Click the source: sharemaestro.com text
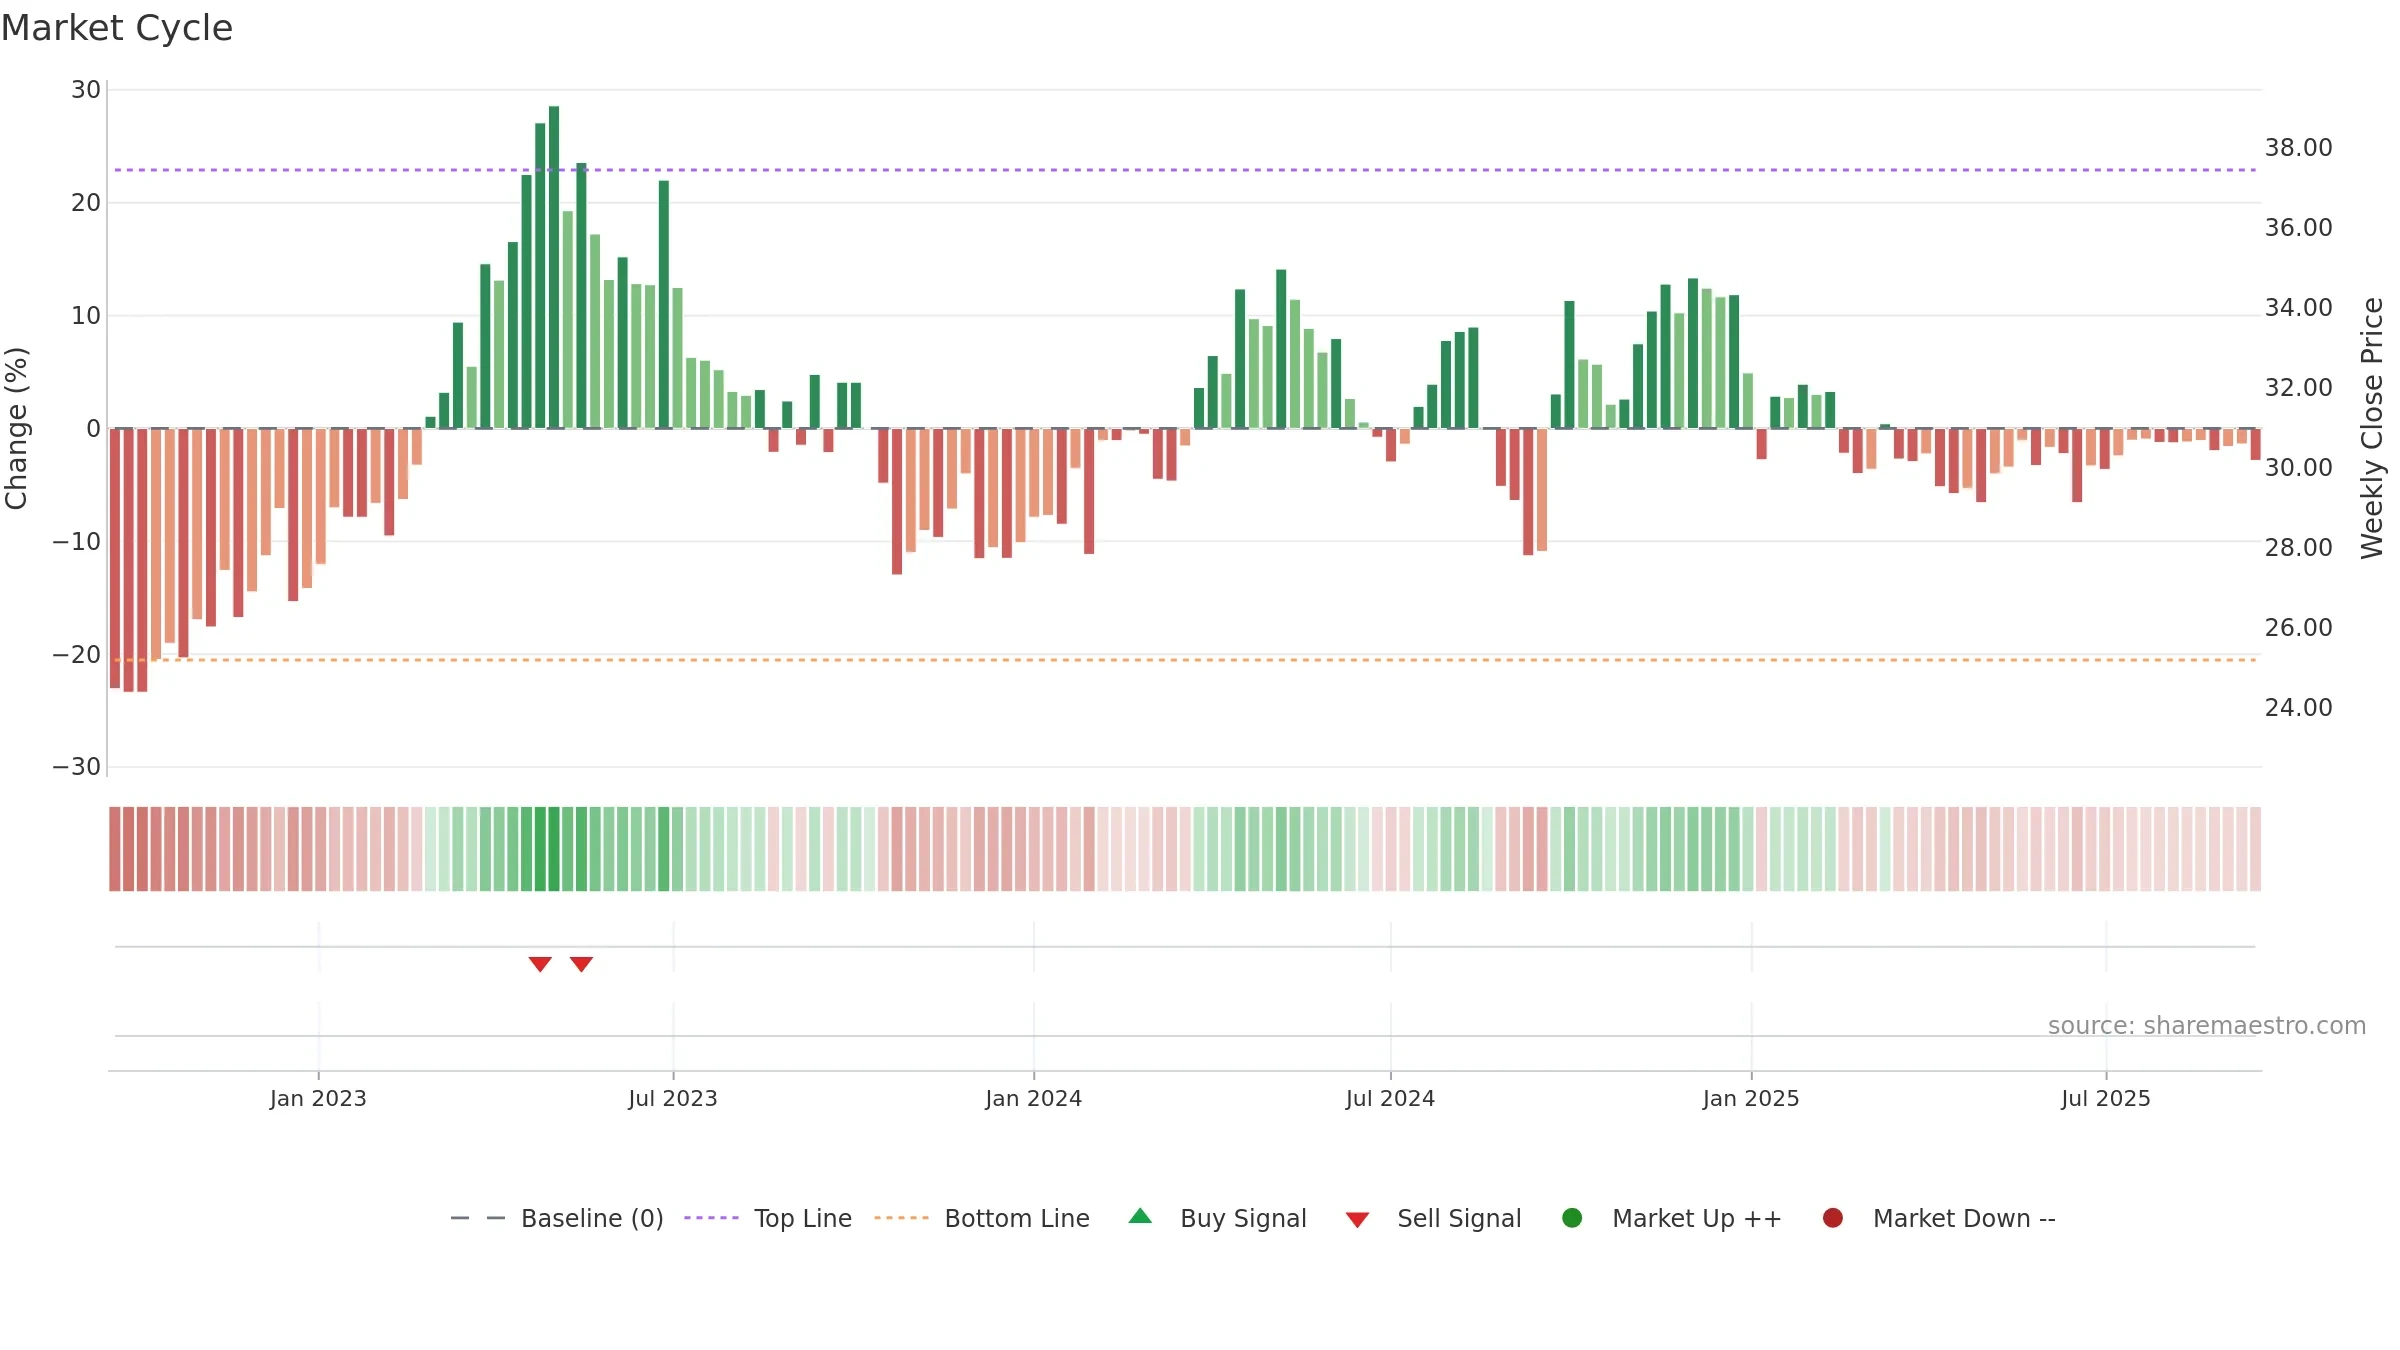The width and height of the screenshot is (2400, 1350). (2207, 1026)
